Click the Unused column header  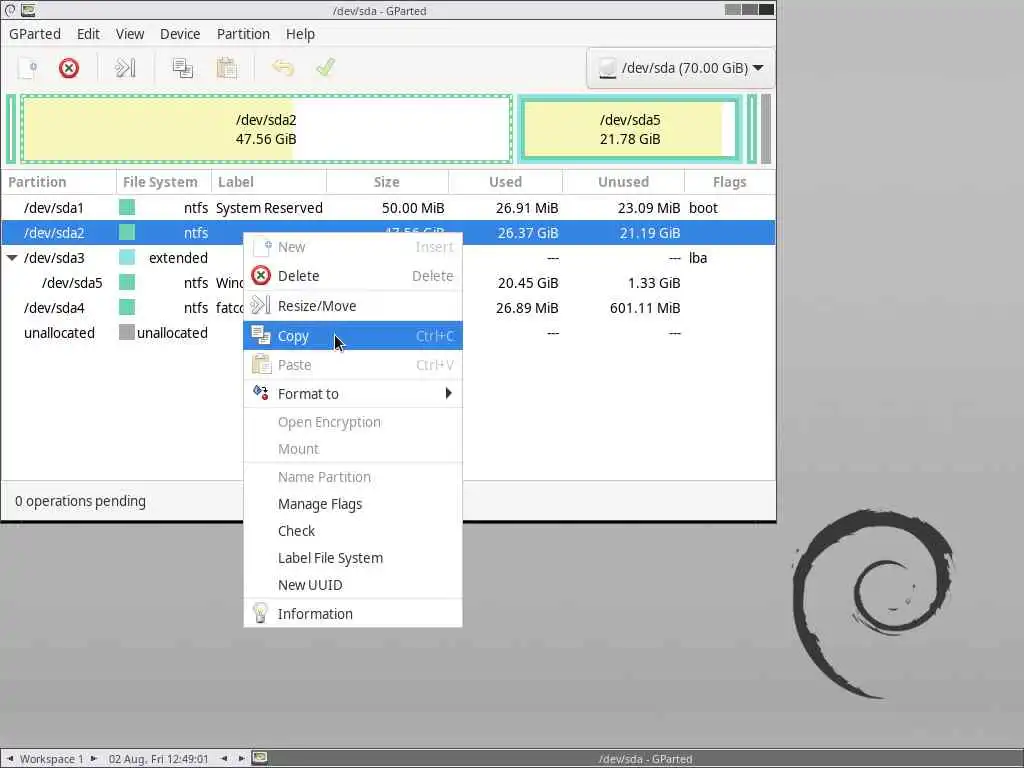(x=624, y=182)
